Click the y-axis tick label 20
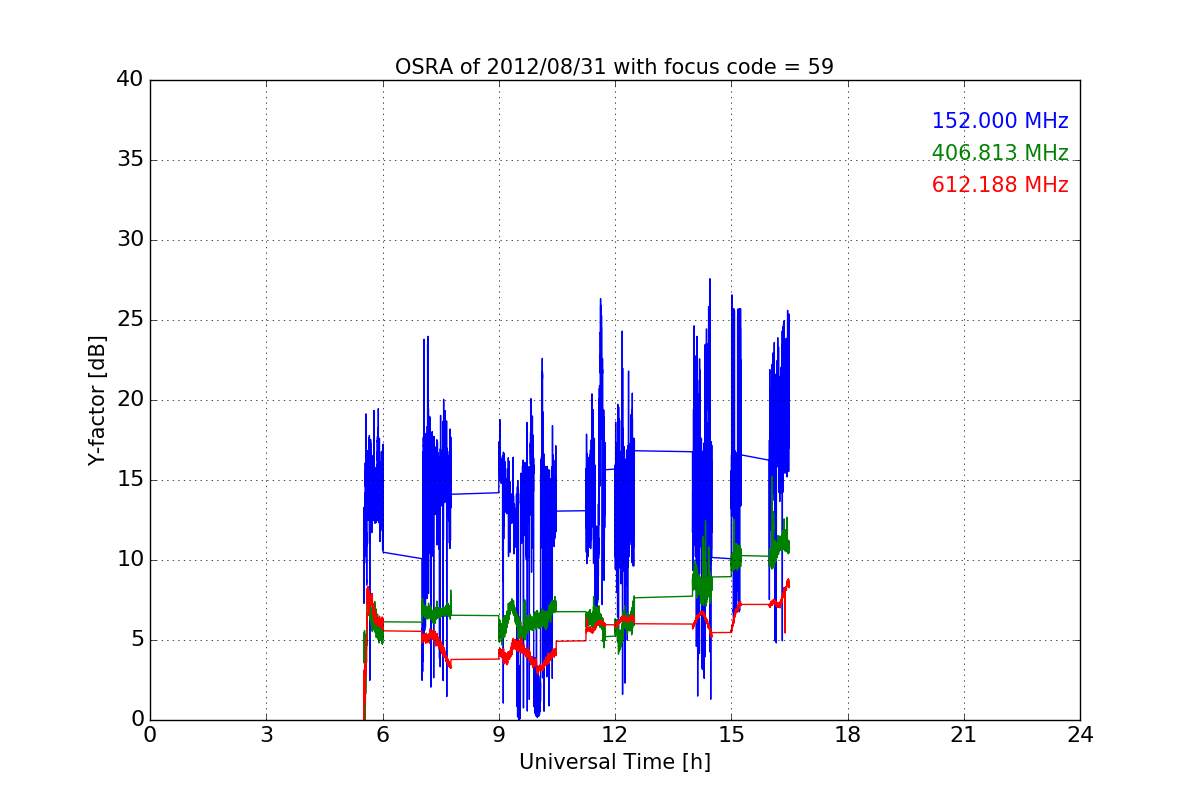This screenshot has height=800, width=1200. coord(130,400)
